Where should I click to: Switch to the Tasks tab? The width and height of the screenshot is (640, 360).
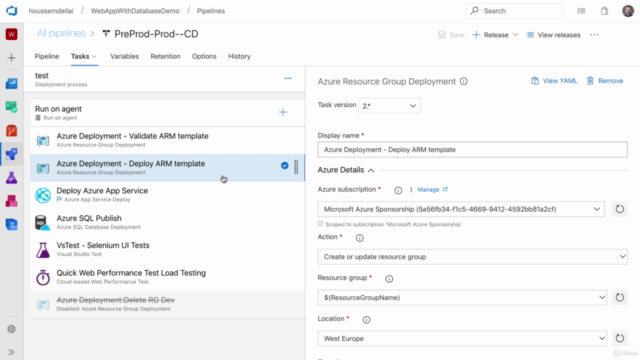tap(80, 56)
